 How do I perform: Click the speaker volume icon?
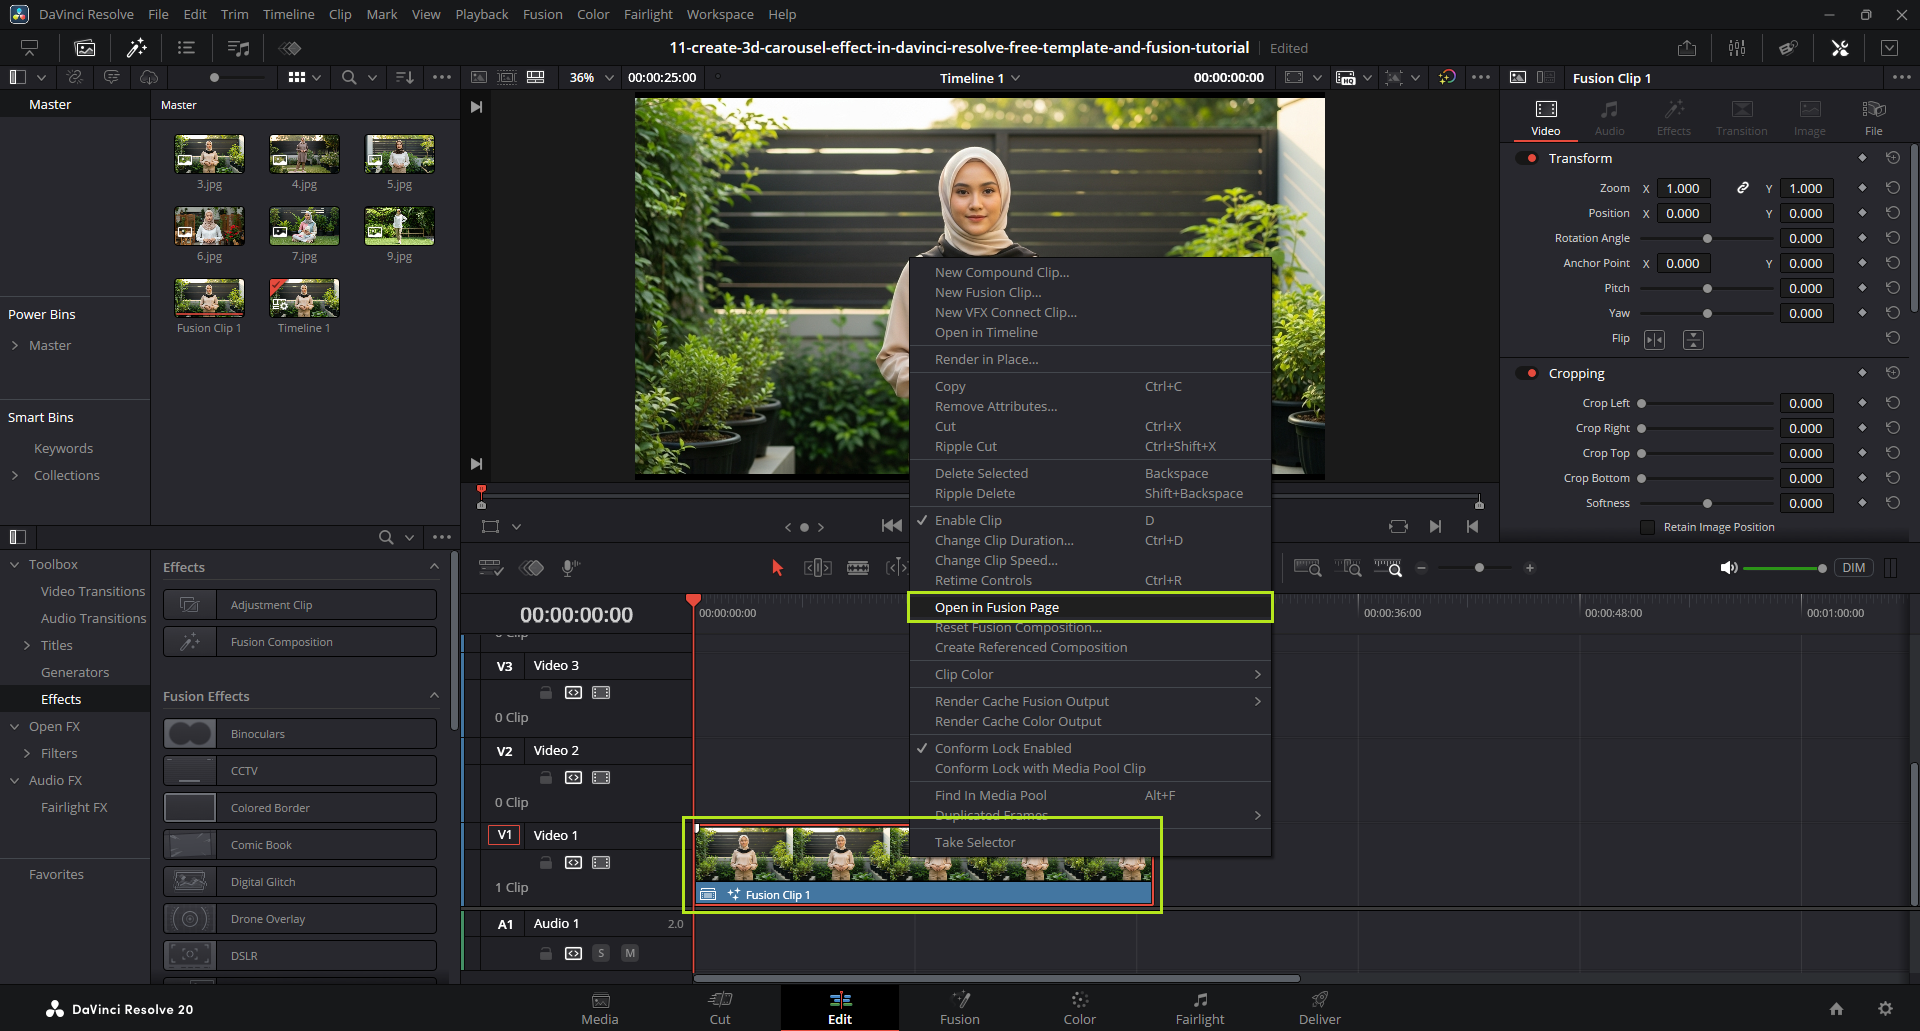tap(1728, 568)
